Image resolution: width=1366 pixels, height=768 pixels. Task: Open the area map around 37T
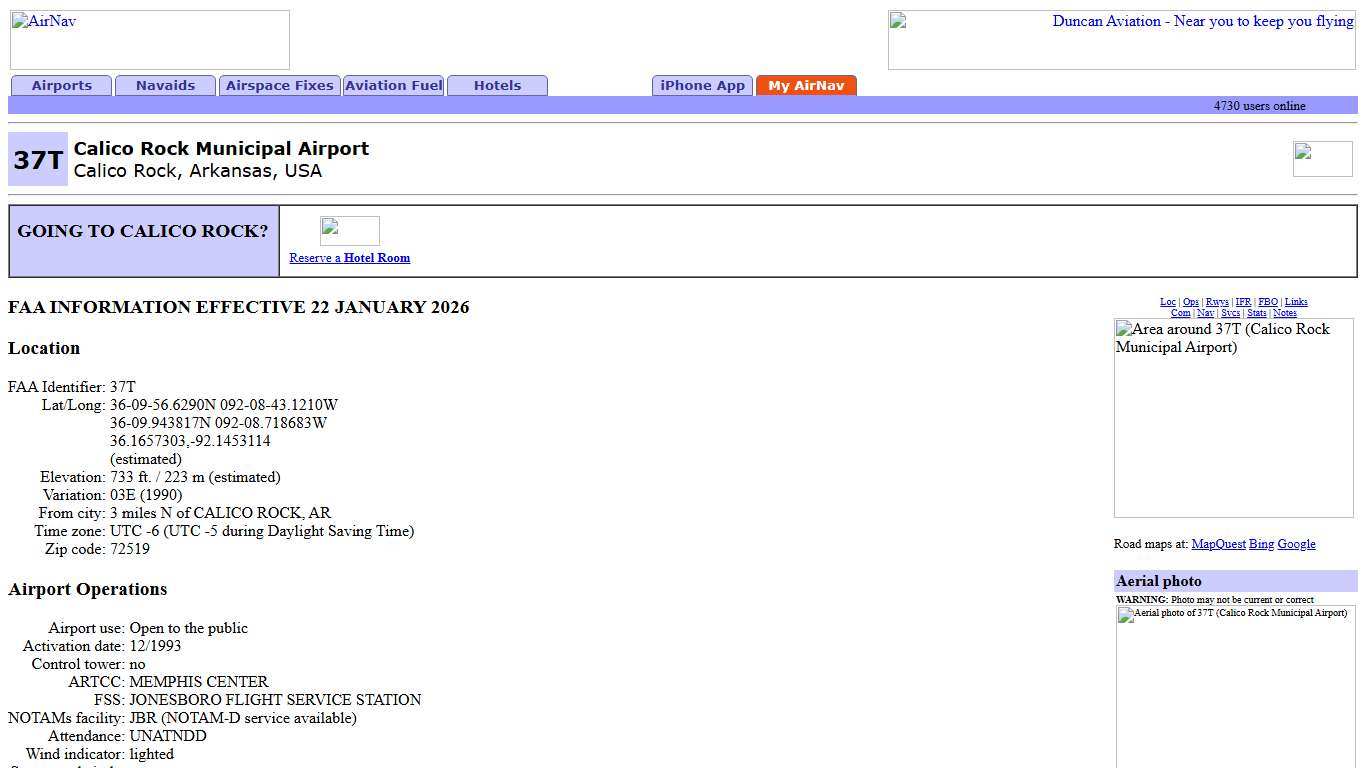[1233, 418]
